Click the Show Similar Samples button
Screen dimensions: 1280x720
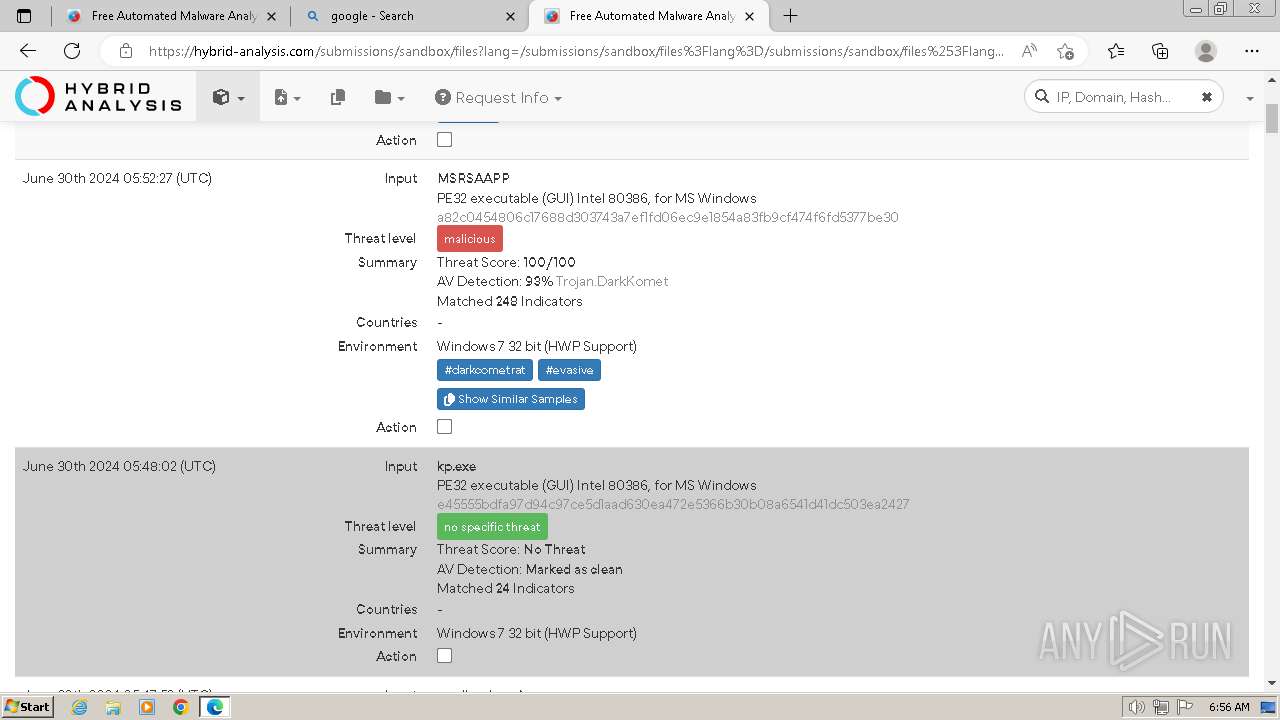point(511,399)
